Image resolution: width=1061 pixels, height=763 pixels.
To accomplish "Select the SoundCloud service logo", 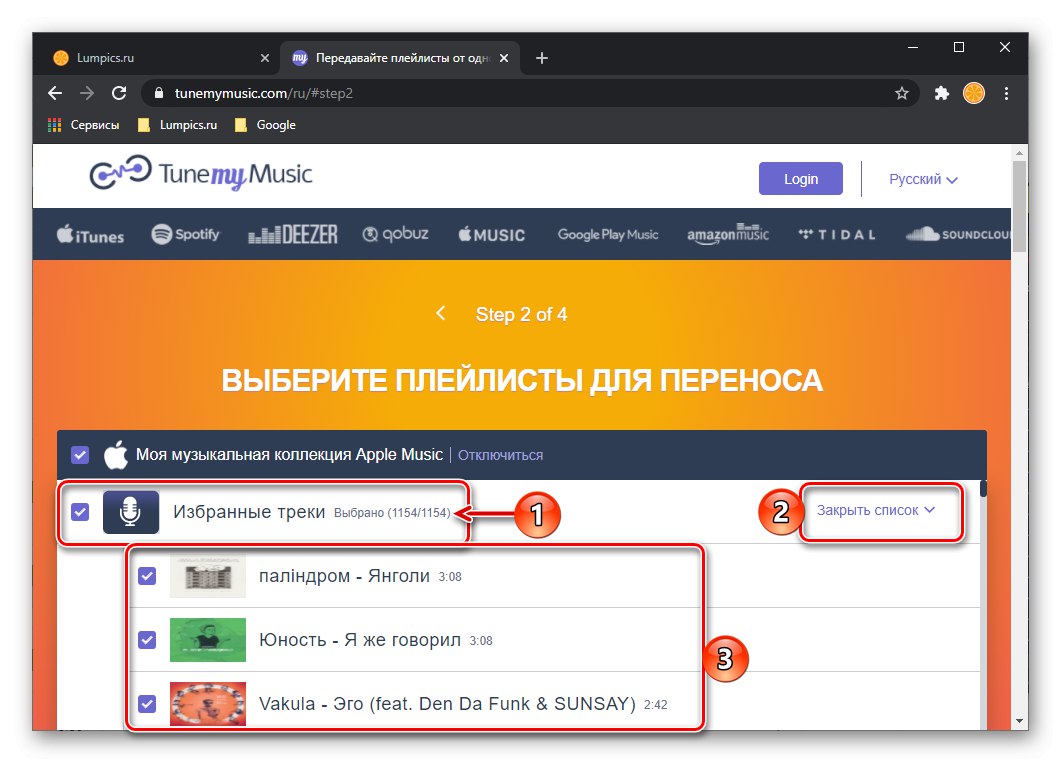I will pos(958,234).
